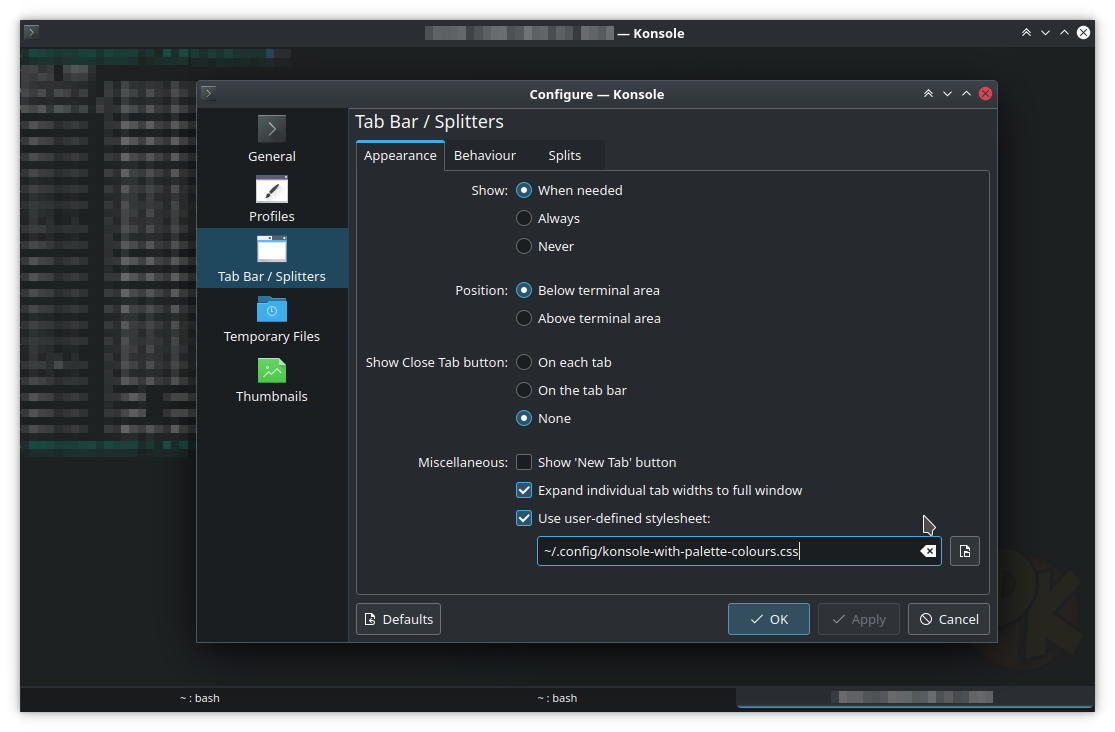The height and width of the screenshot is (732, 1115).
Task: Maximize the Configure dialog
Action: 966,94
